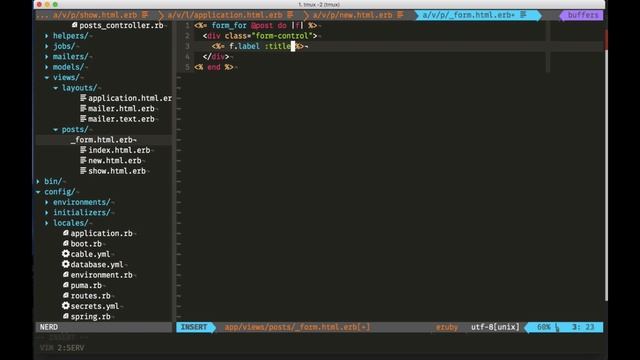The height and width of the screenshot is (360, 640).
Task: Expand the helpers/ folder
Action: point(47,36)
